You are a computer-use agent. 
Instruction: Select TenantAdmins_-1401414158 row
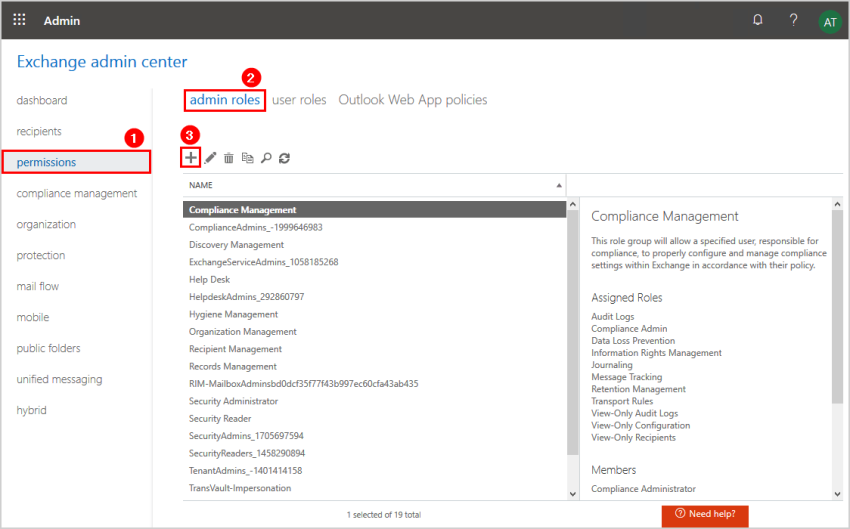(374, 470)
